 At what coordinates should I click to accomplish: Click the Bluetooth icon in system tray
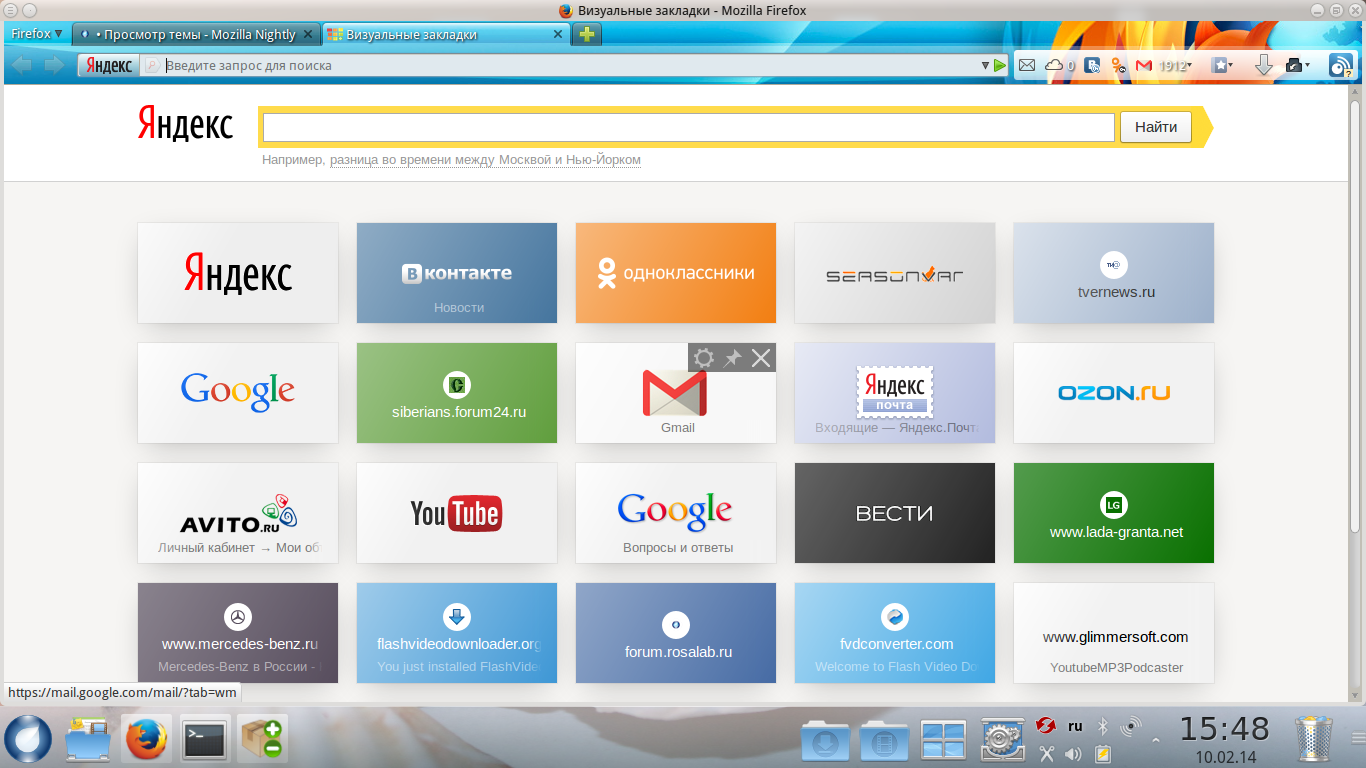pos(1103,726)
